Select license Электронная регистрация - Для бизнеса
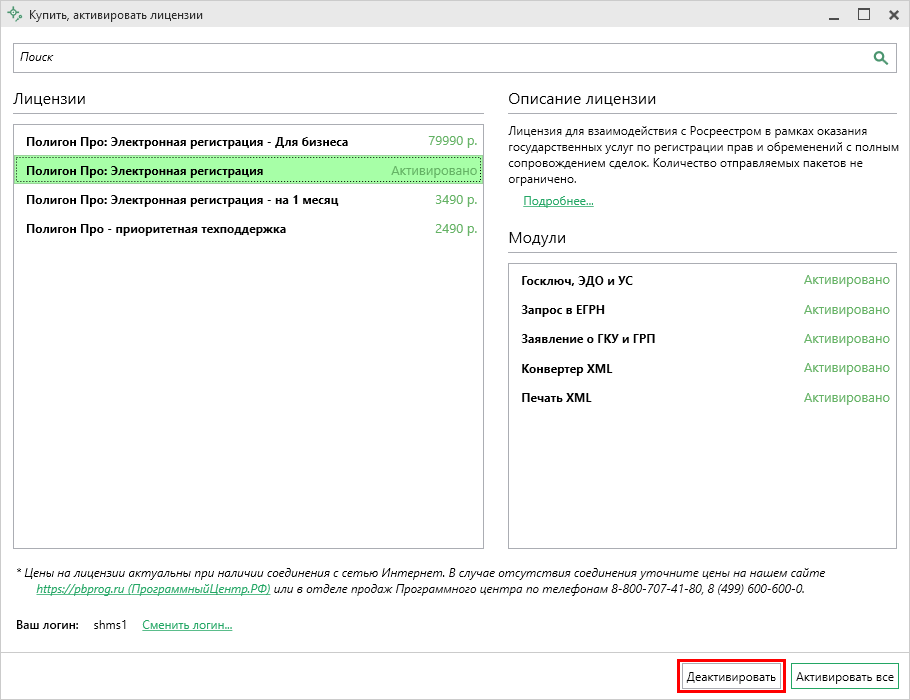Image resolution: width=910 pixels, height=700 pixels. [248, 142]
